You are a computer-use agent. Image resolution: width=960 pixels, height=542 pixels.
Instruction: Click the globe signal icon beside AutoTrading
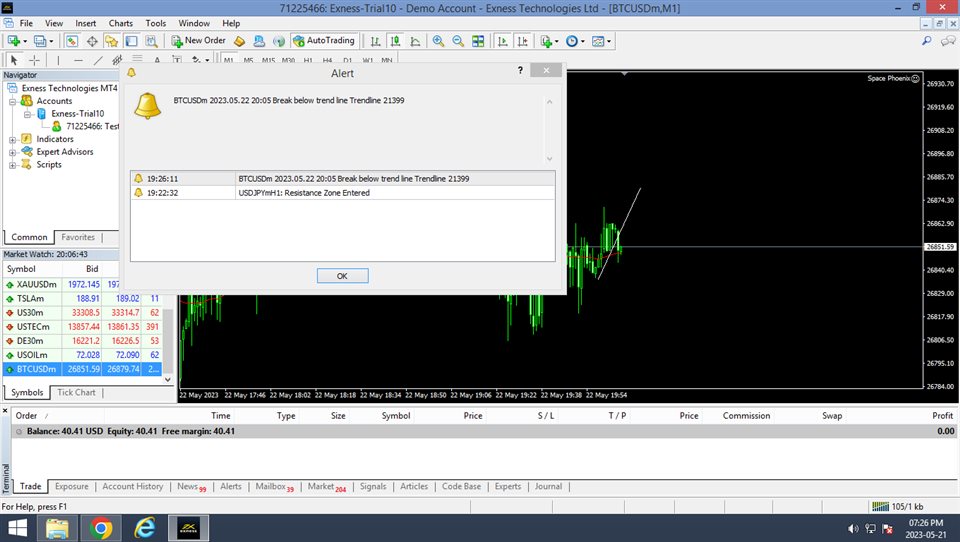279,41
